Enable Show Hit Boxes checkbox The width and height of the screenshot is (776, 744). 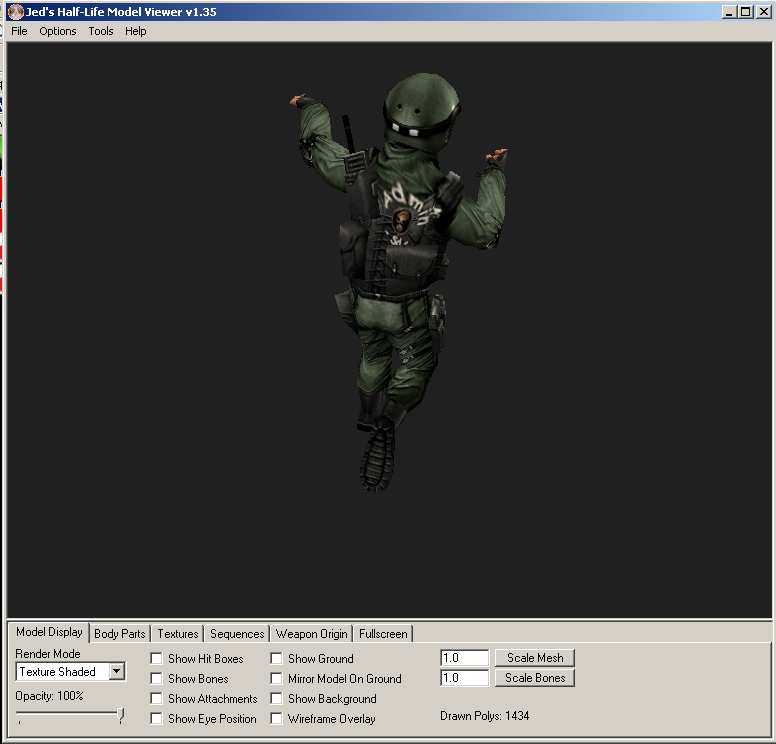(x=156, y=658)
